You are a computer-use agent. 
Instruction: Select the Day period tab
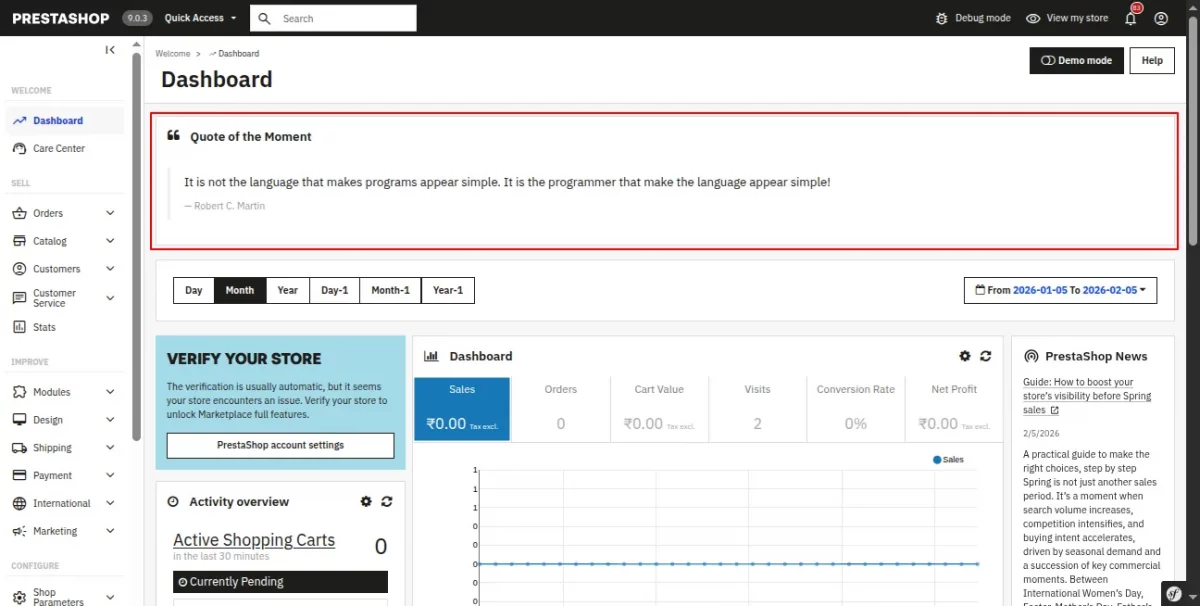(194, 290)
